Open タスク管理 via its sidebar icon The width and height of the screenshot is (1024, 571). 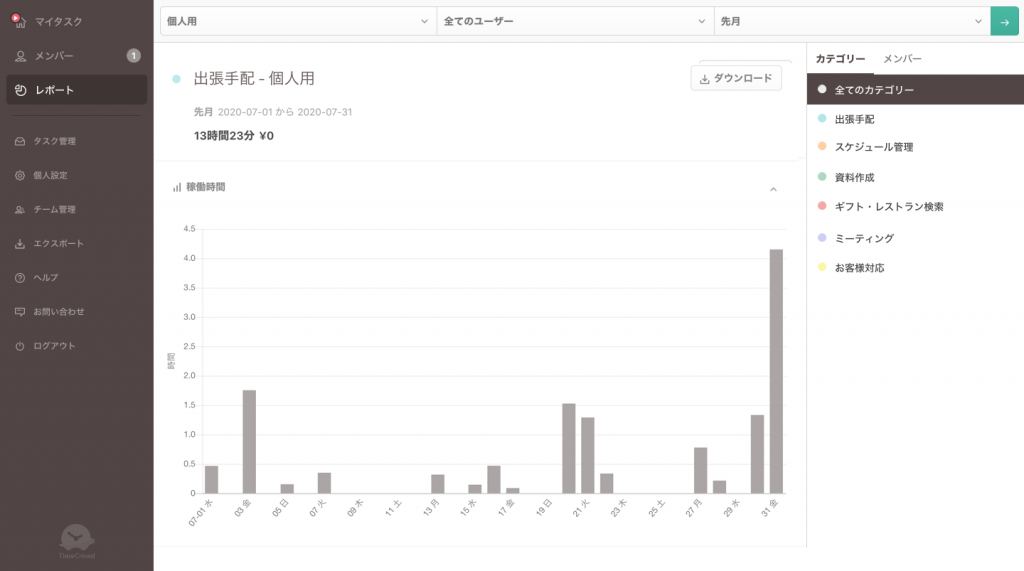pyautogui.click(x=20, y=141)
